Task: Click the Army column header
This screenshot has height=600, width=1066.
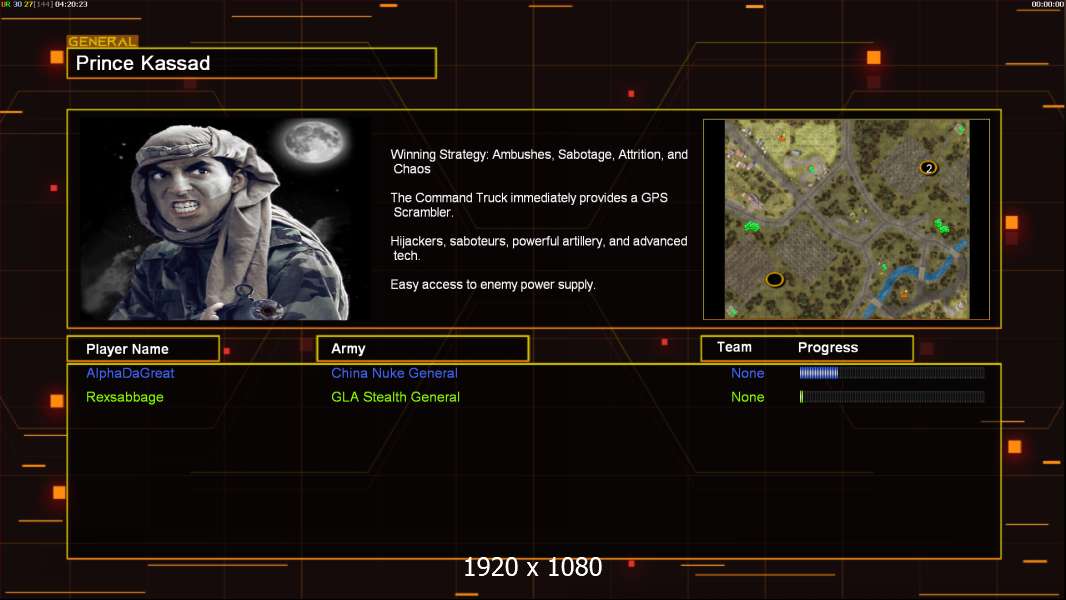Action: (x=423, y=349)
